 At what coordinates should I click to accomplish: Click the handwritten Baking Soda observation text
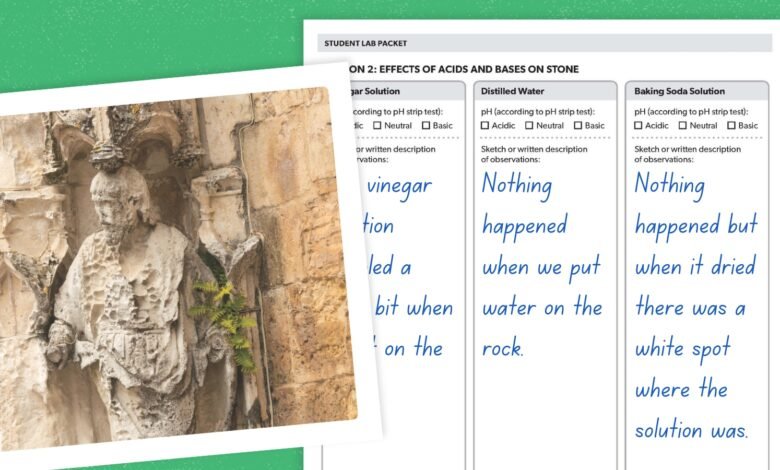[x=694, y=306]
